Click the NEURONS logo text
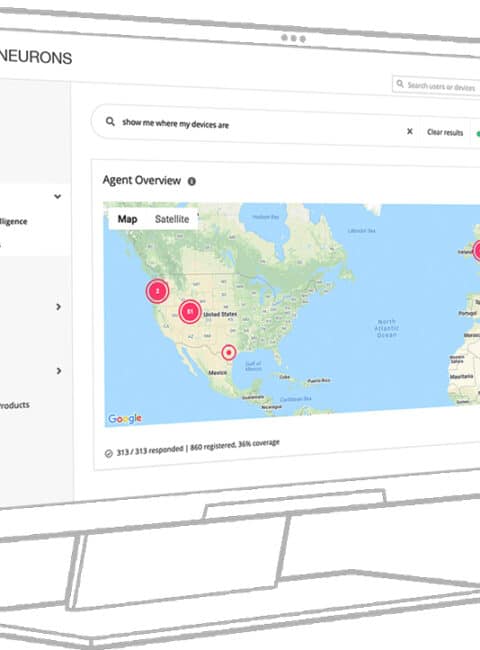This screenshot has height=650, width=480. 36,57
